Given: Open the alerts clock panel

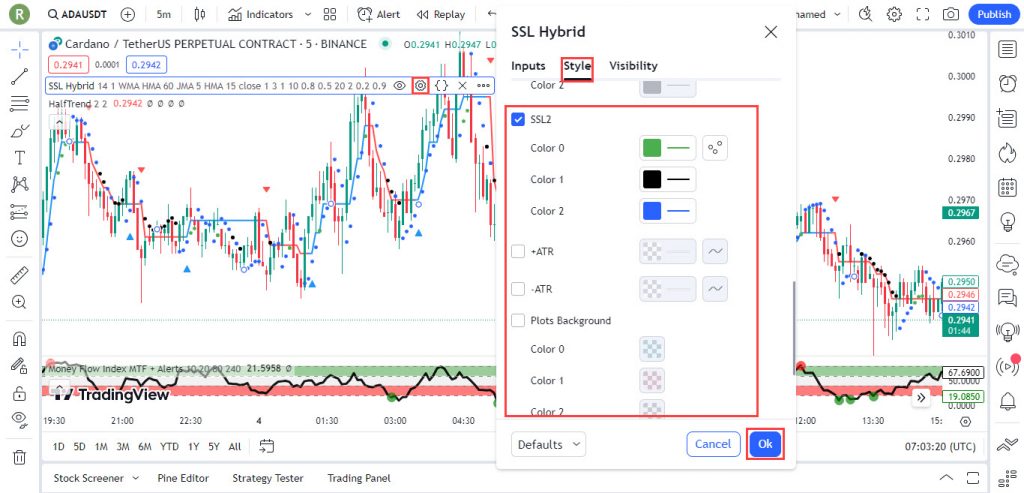Looking at the screenshot, I should [x=1007, y=84].
